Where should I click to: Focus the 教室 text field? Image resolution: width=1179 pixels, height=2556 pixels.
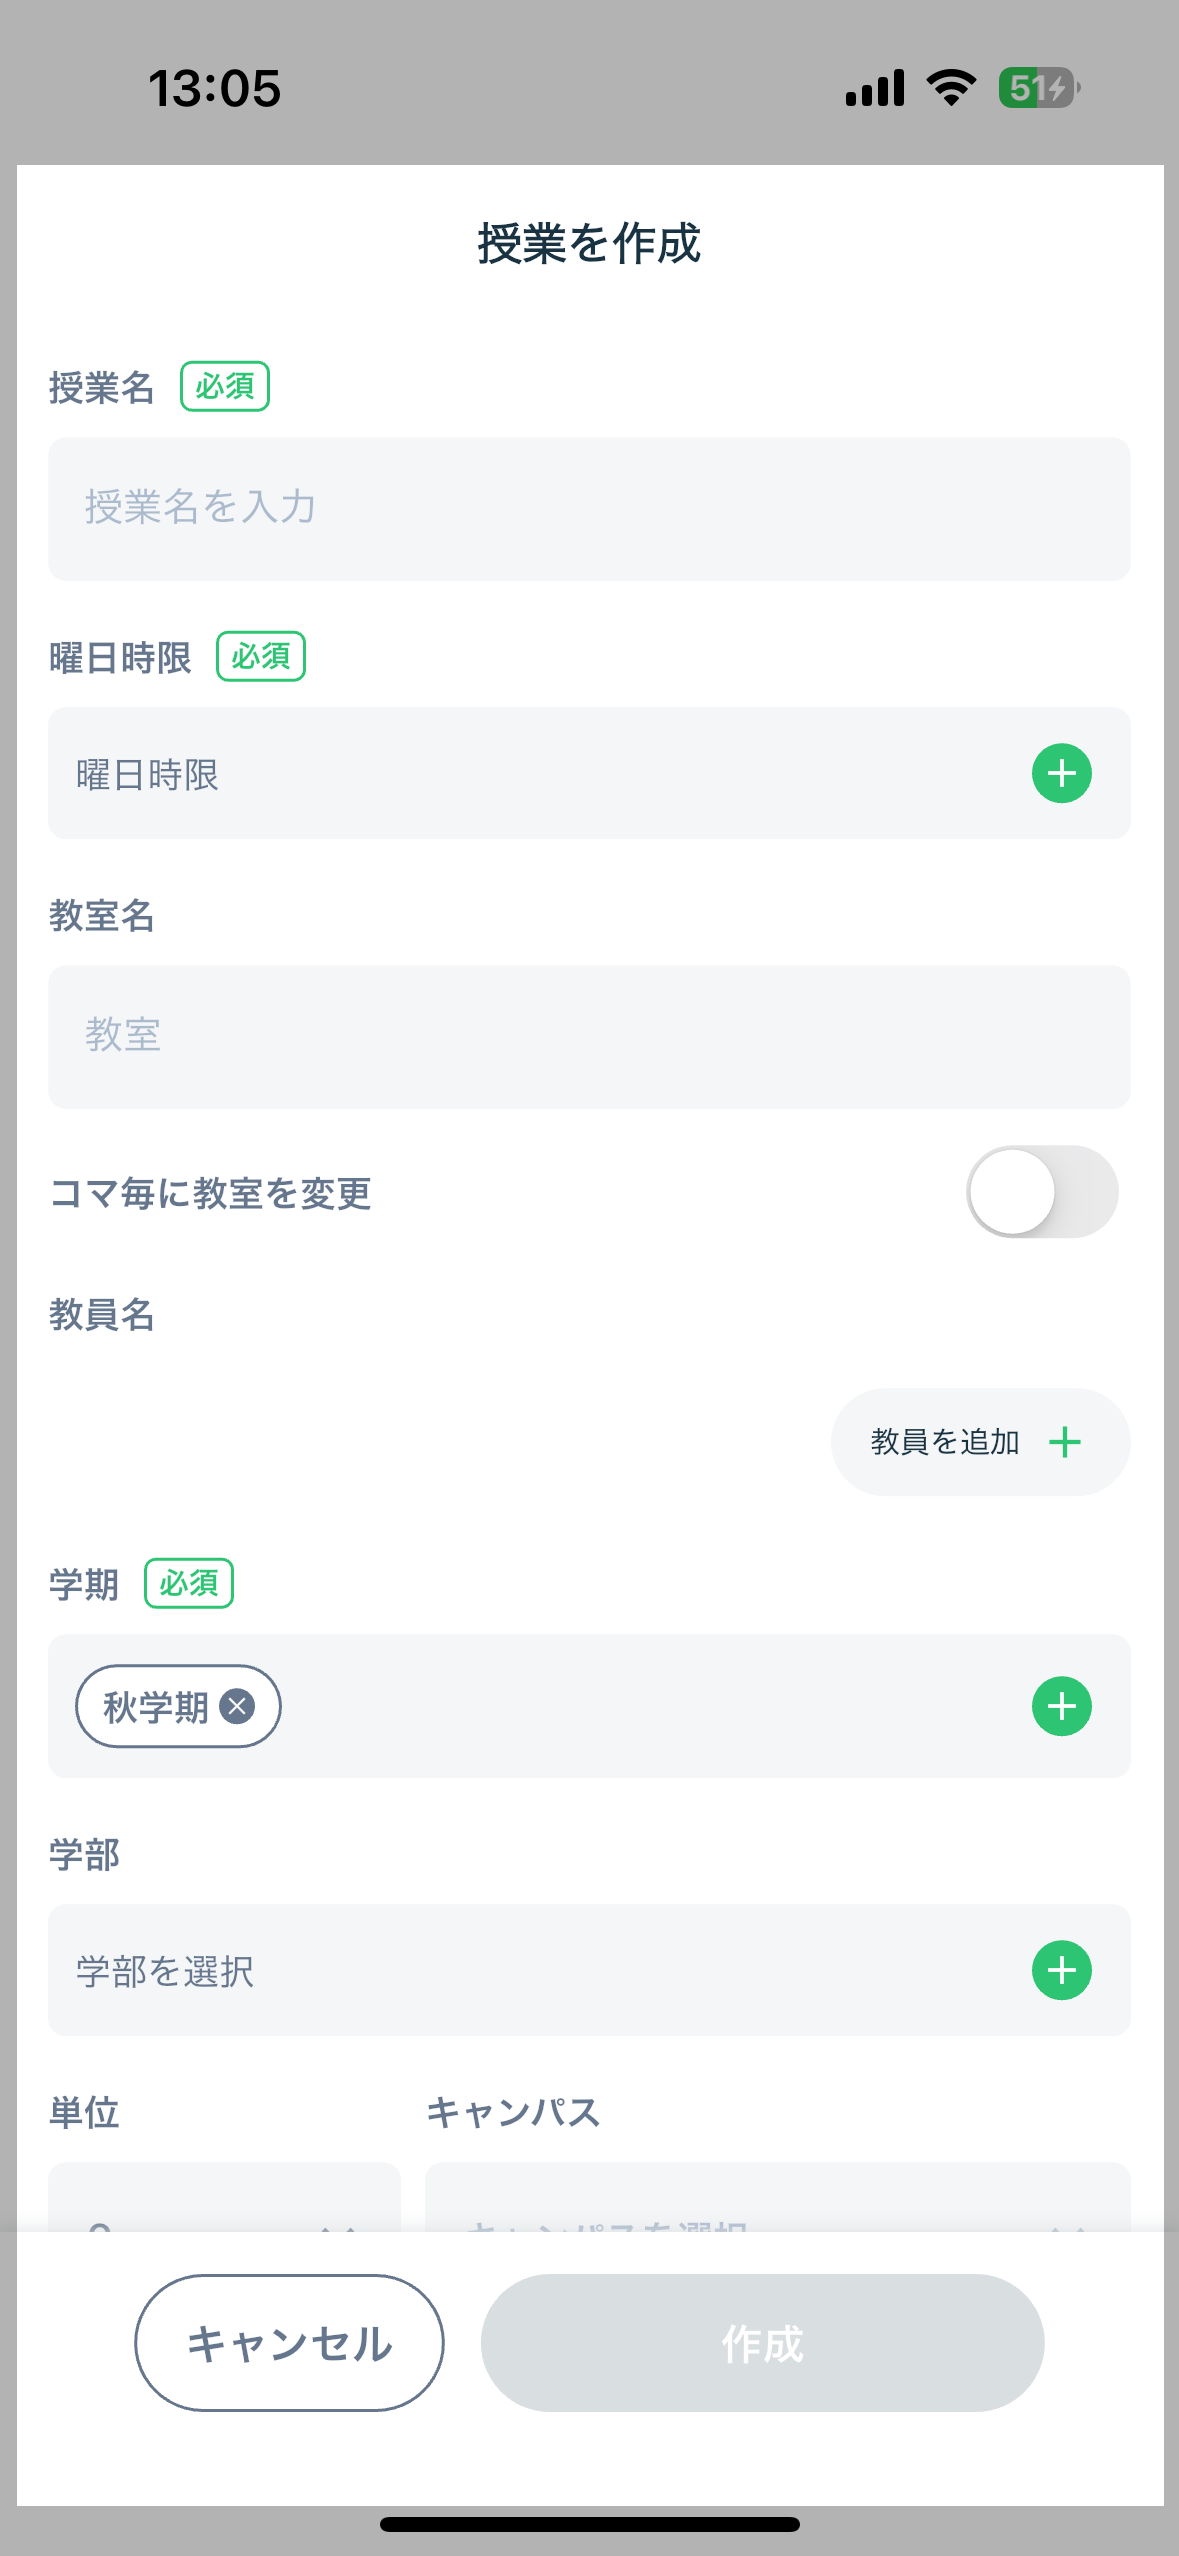point(589,1036)
